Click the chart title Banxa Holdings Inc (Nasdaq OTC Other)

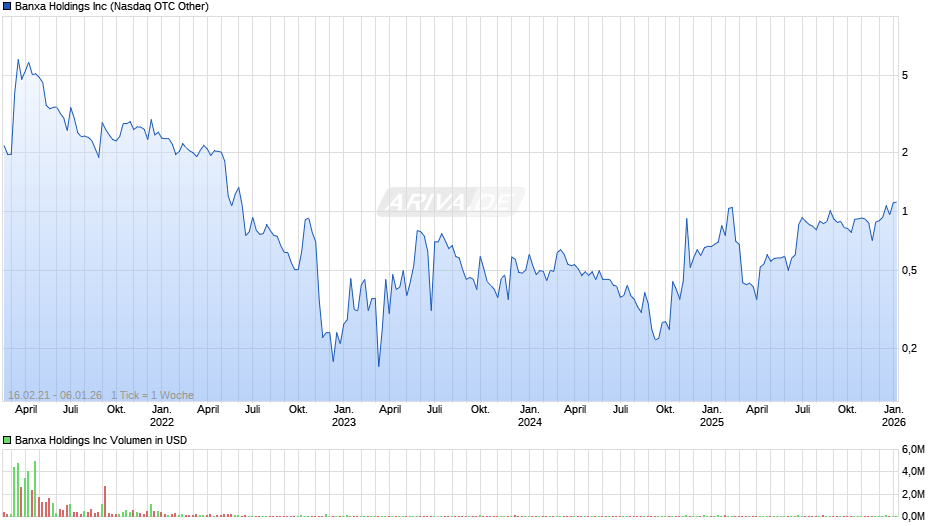tap(112, 7)
